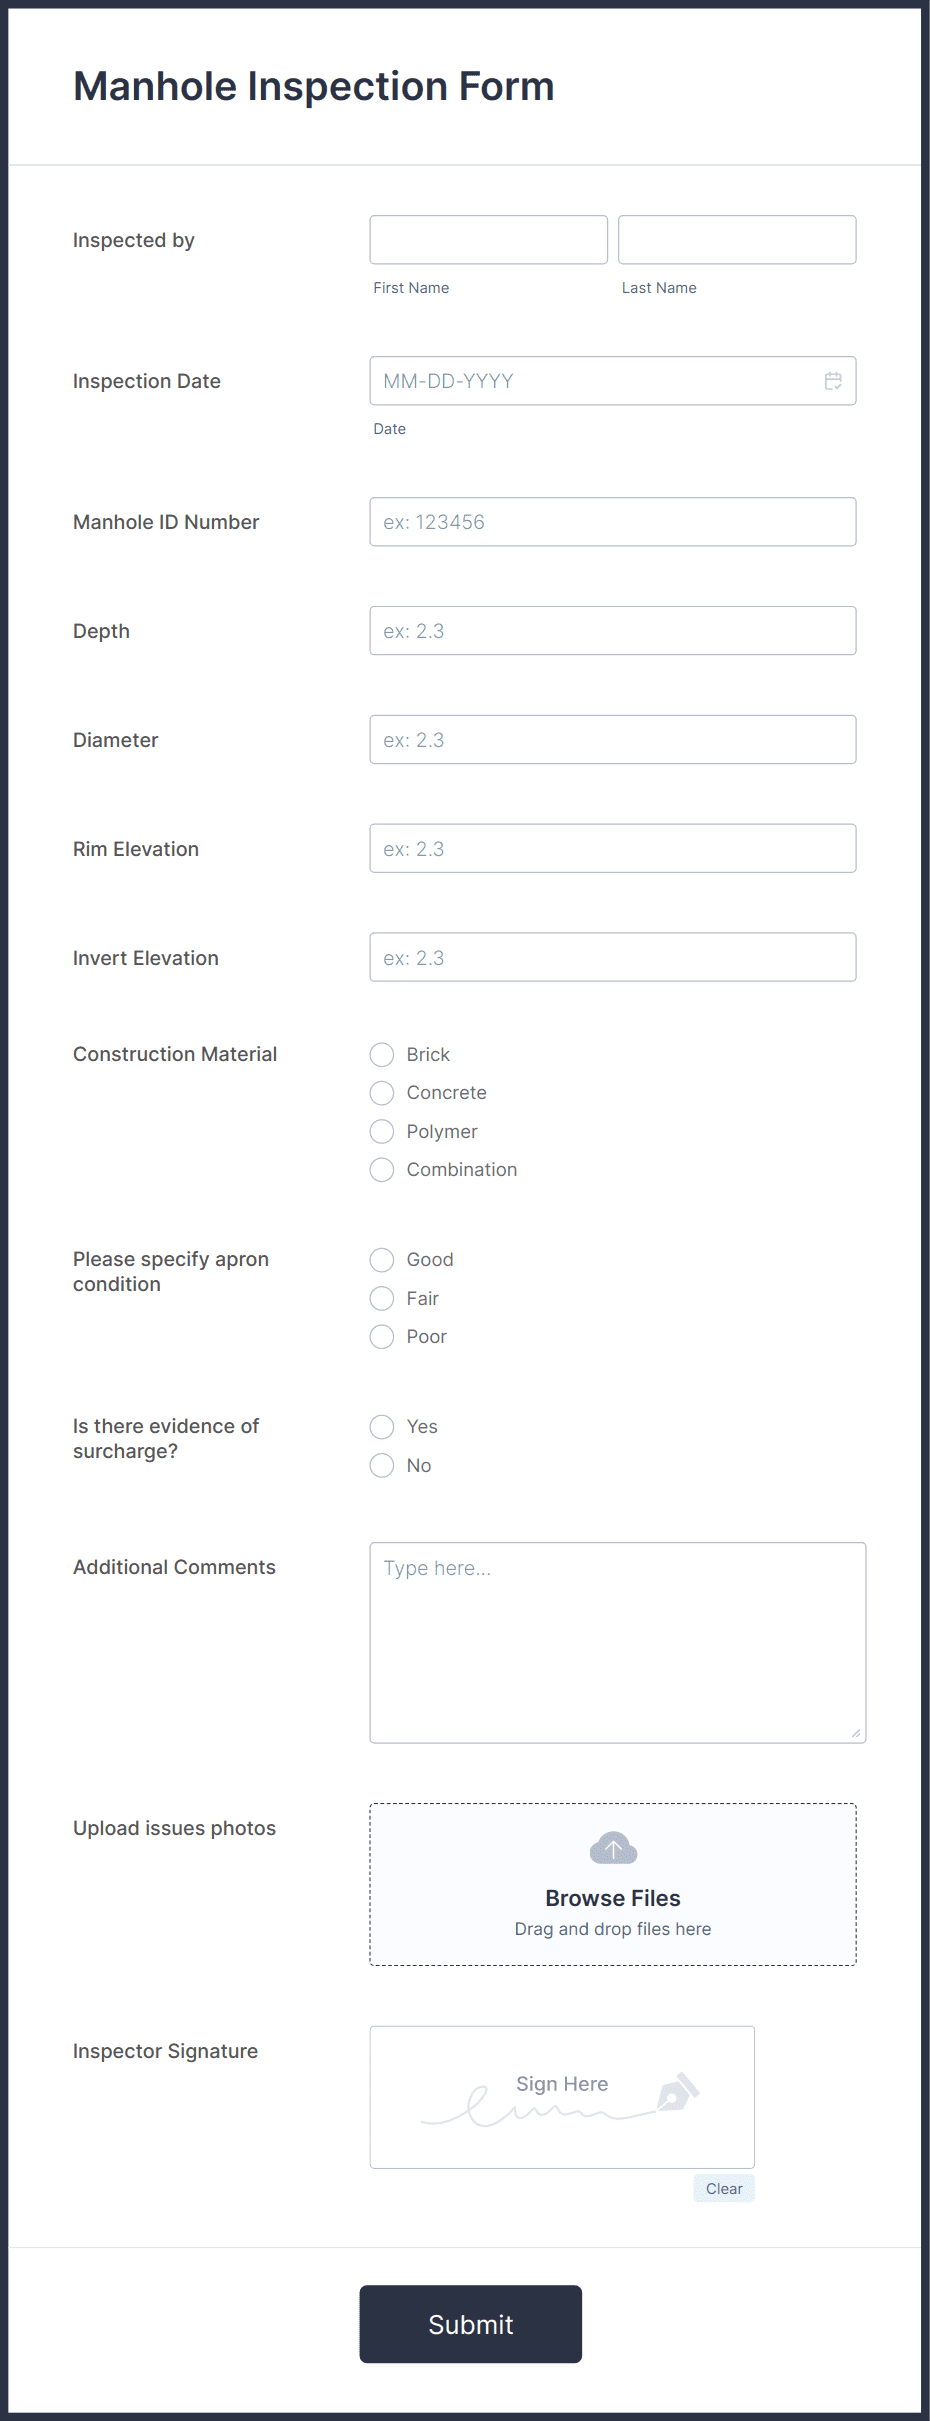Clear the inspector signature
Image resolution: width=930 pixels, height=2421 pixels.
coord(723,2188)
